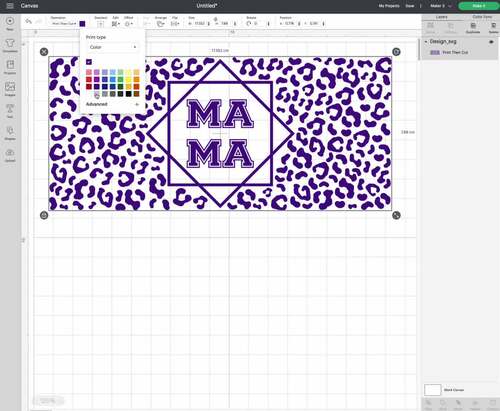Viewport: 500px width, 411px height.
Task: Pick the orange color swatch
Action: tap(136, 79)
